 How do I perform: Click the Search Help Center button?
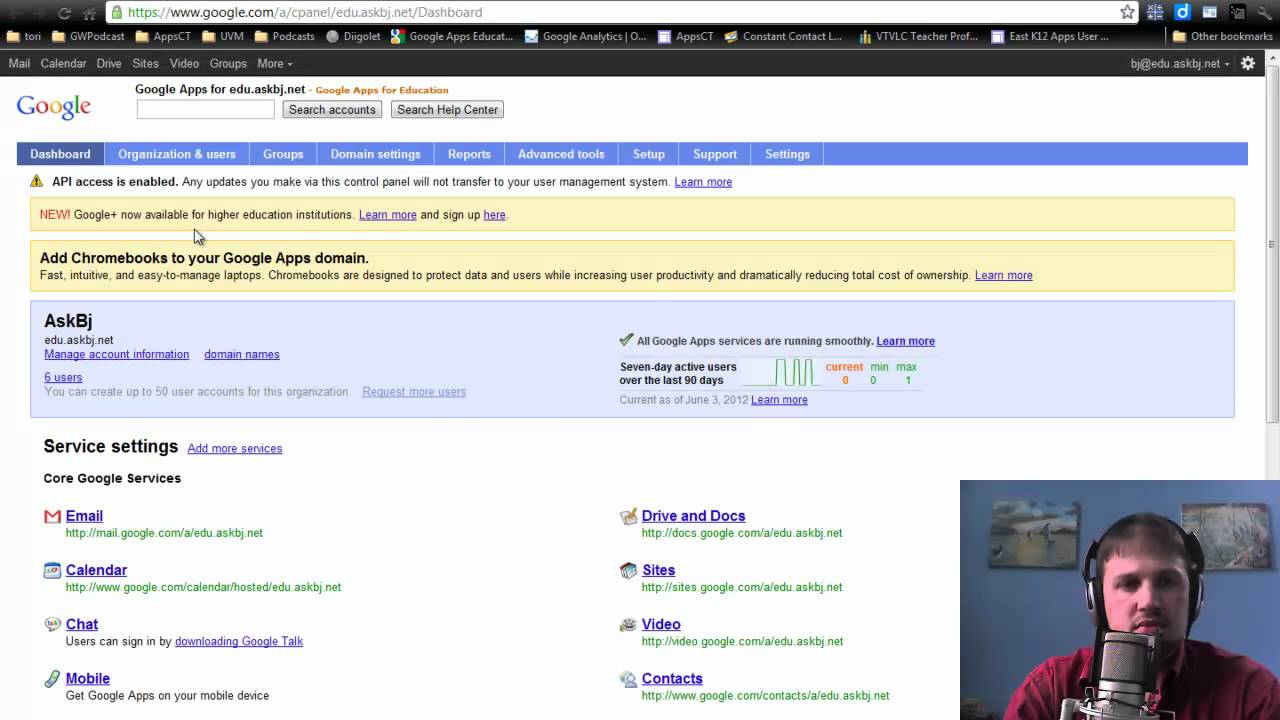pyautogui.click(x=447, y=110)
